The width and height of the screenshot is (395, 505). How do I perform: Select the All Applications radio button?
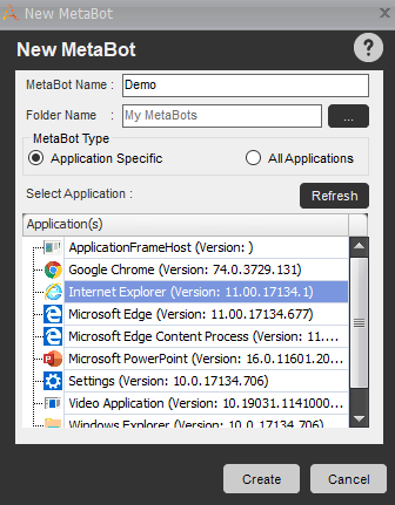point(253,158)
